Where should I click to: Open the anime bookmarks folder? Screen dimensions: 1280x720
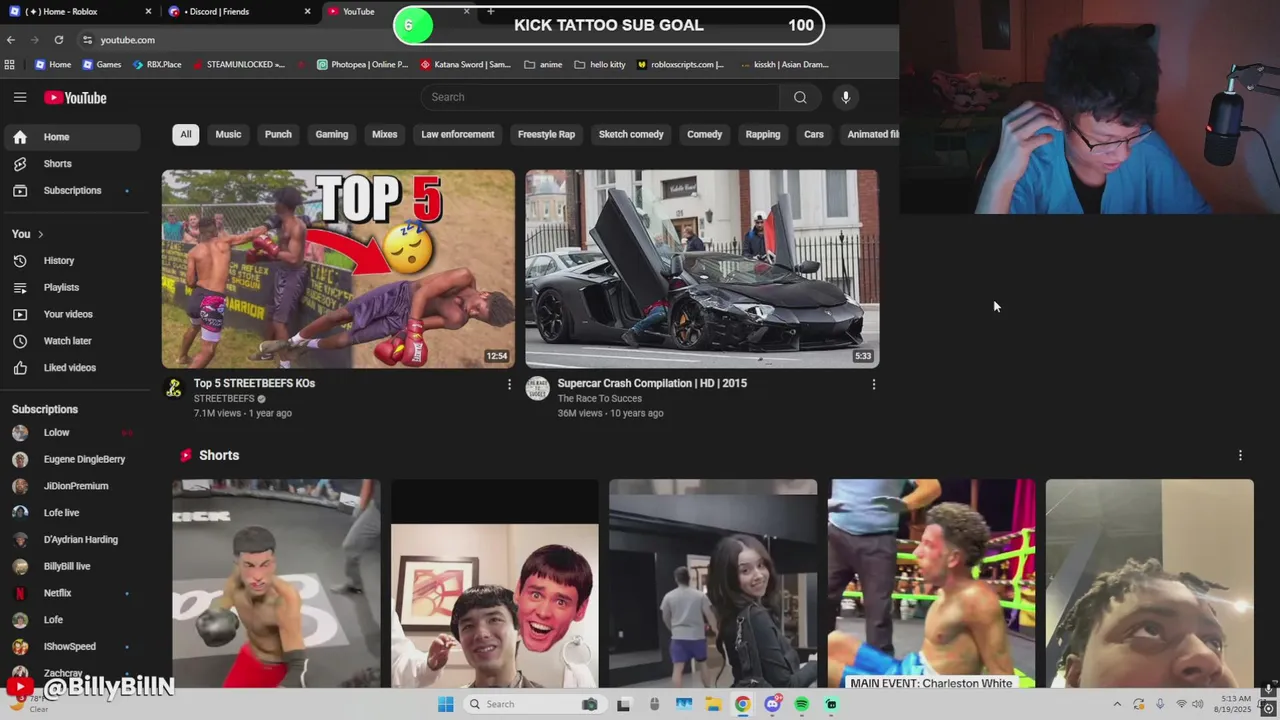[543, 64]
